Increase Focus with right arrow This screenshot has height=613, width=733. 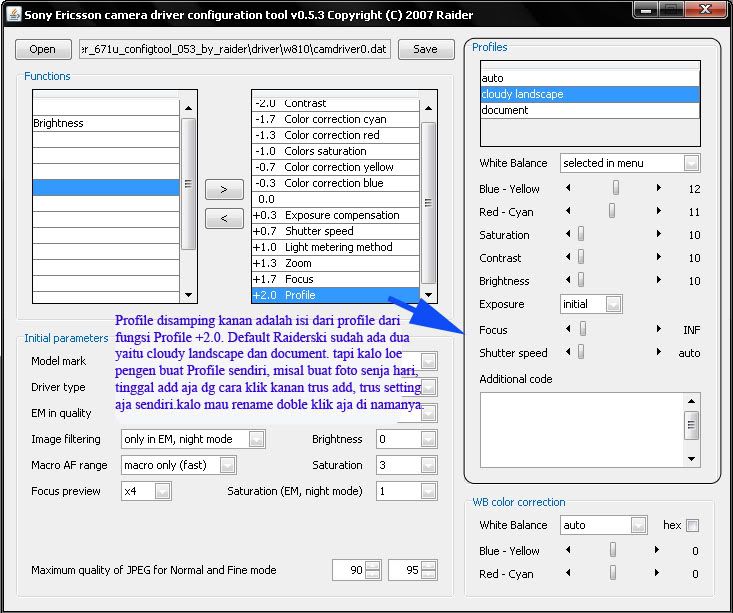[659, 329]
